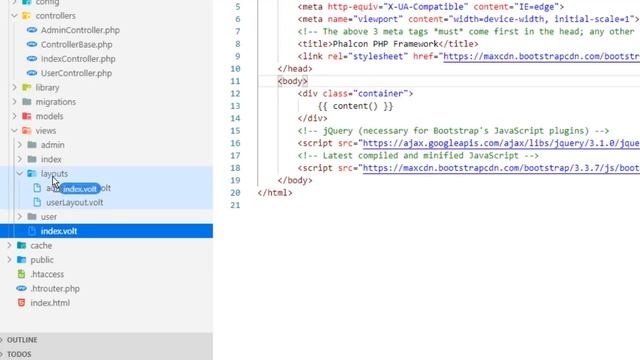Click the cache folder icon
The height and width of the screenshot is (360, 640).
coord(22,245)
